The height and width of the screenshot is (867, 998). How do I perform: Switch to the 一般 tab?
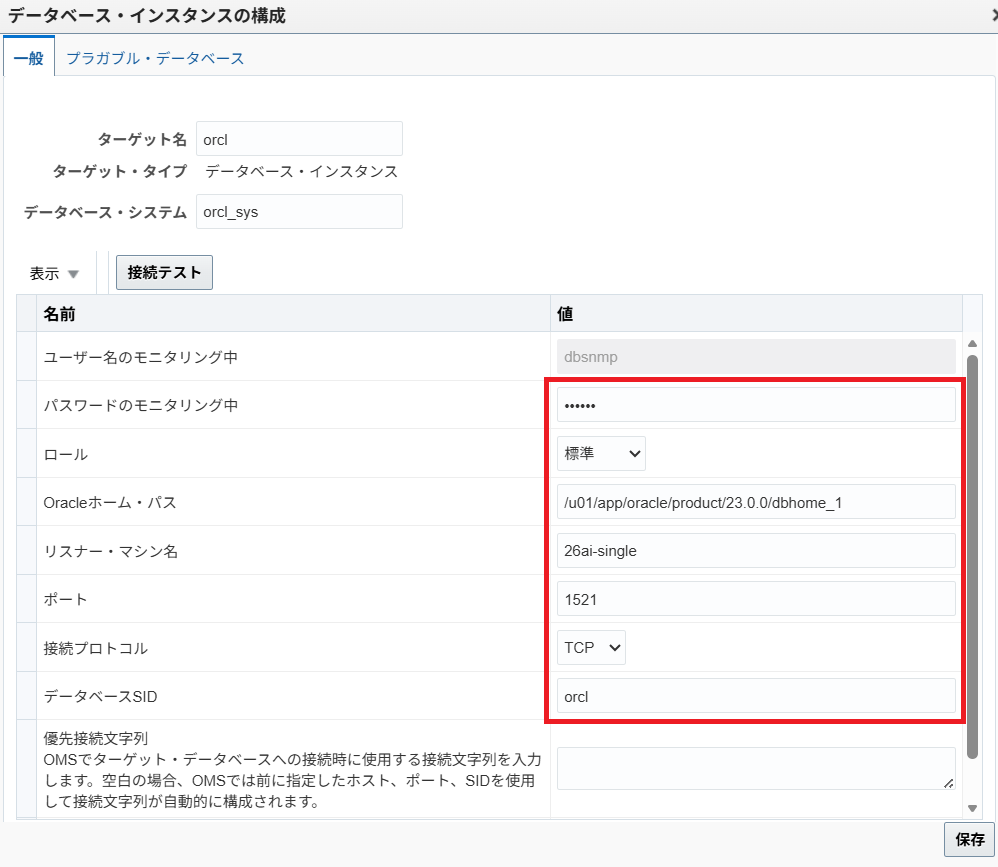tap(28, 58)
